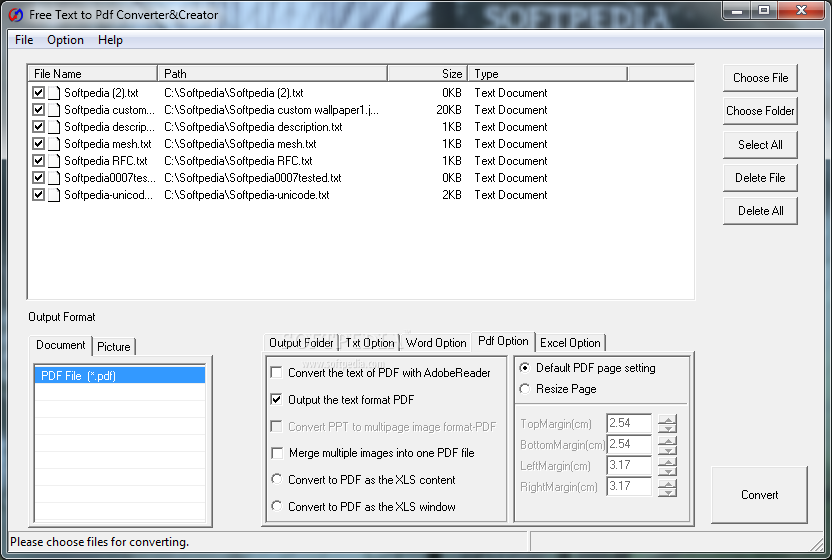Click the TopMargin(cm) value field
This screenshot has height=560, width=832.
[629, 423]
